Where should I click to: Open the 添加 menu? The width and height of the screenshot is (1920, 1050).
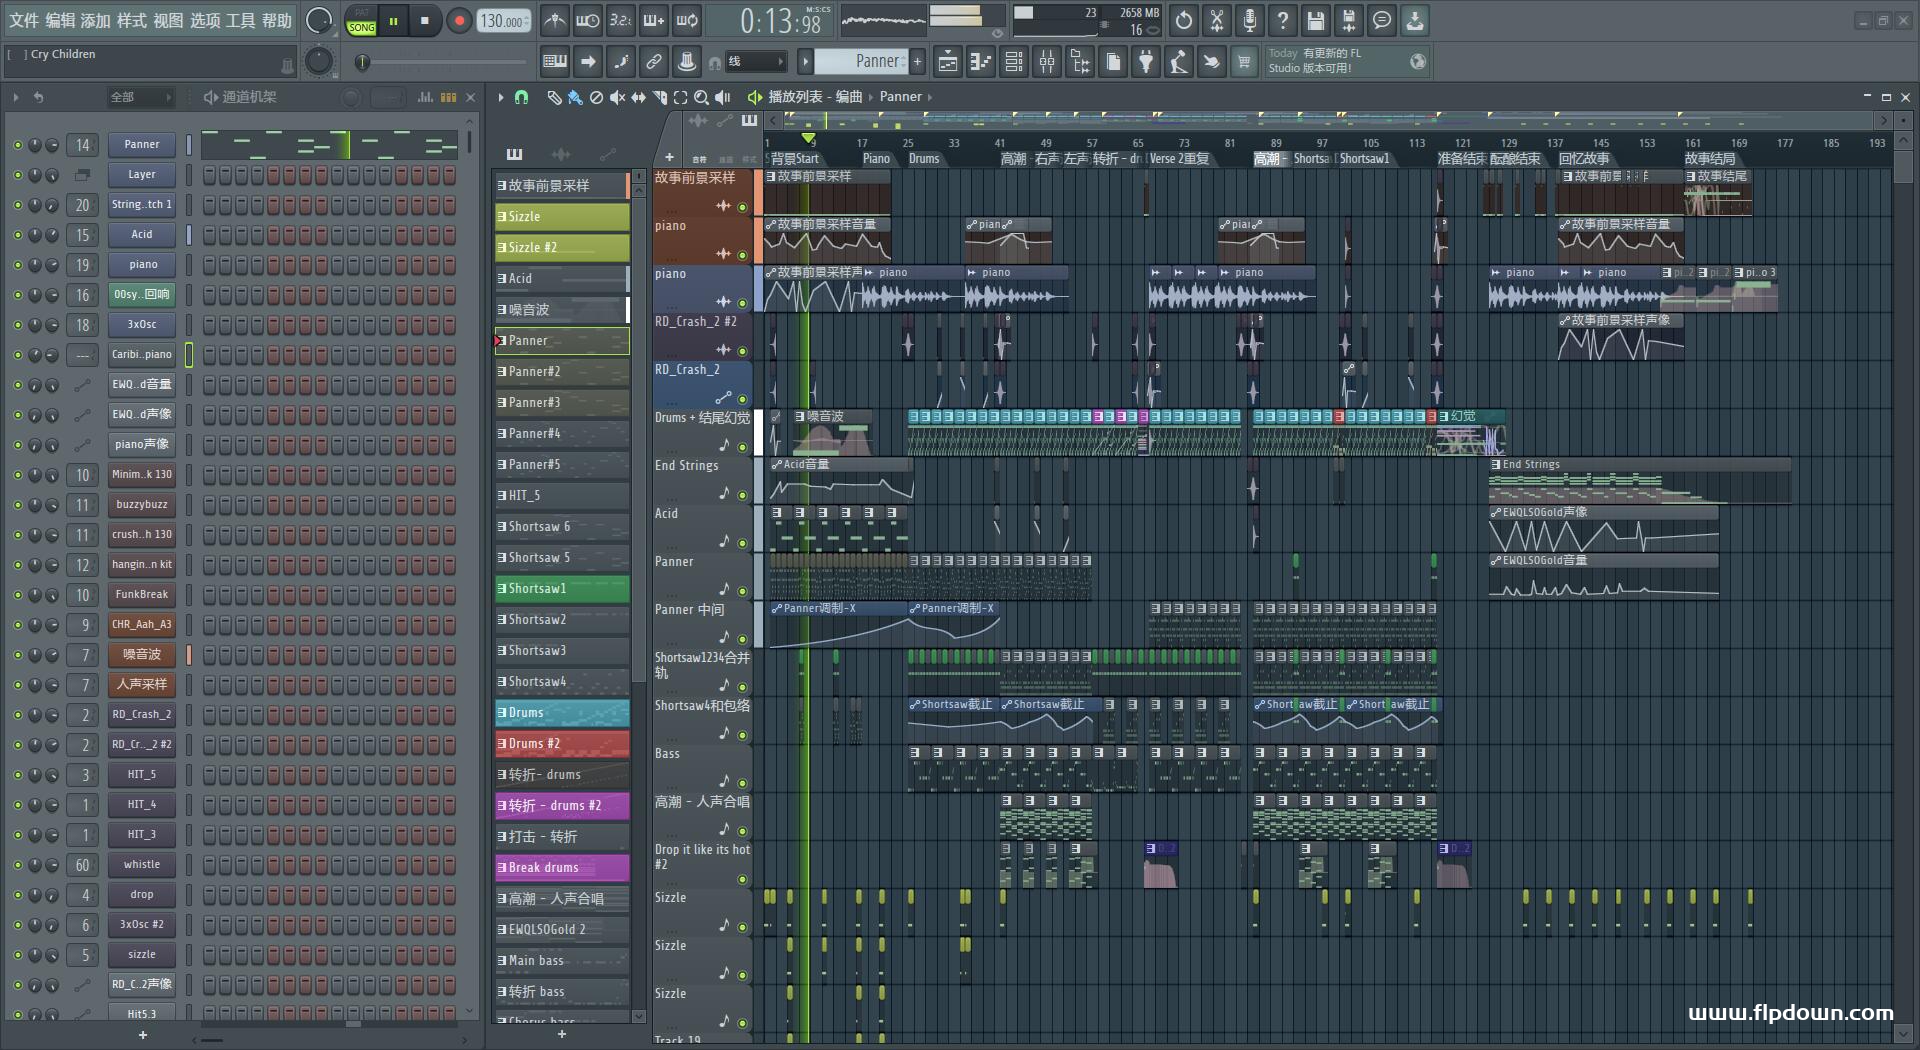[96, 20]
